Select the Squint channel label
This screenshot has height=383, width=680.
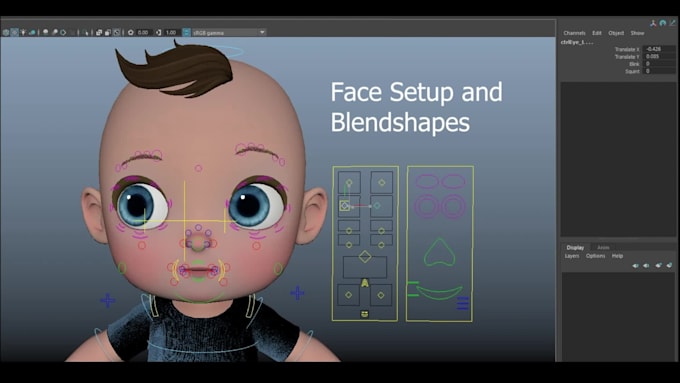click(x=632, y=71)
